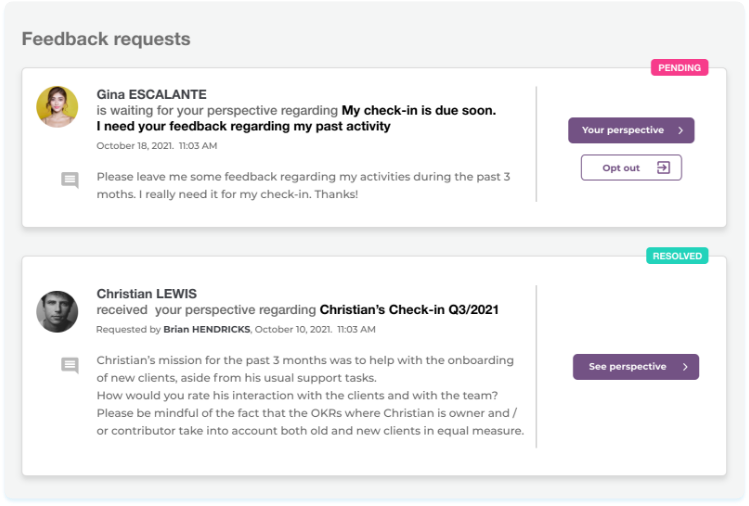The height and width of the screenshot is (506, 749).
Task: Click the pink PENDING status badge
Action: pyautogui.click(x=679, y=68)
